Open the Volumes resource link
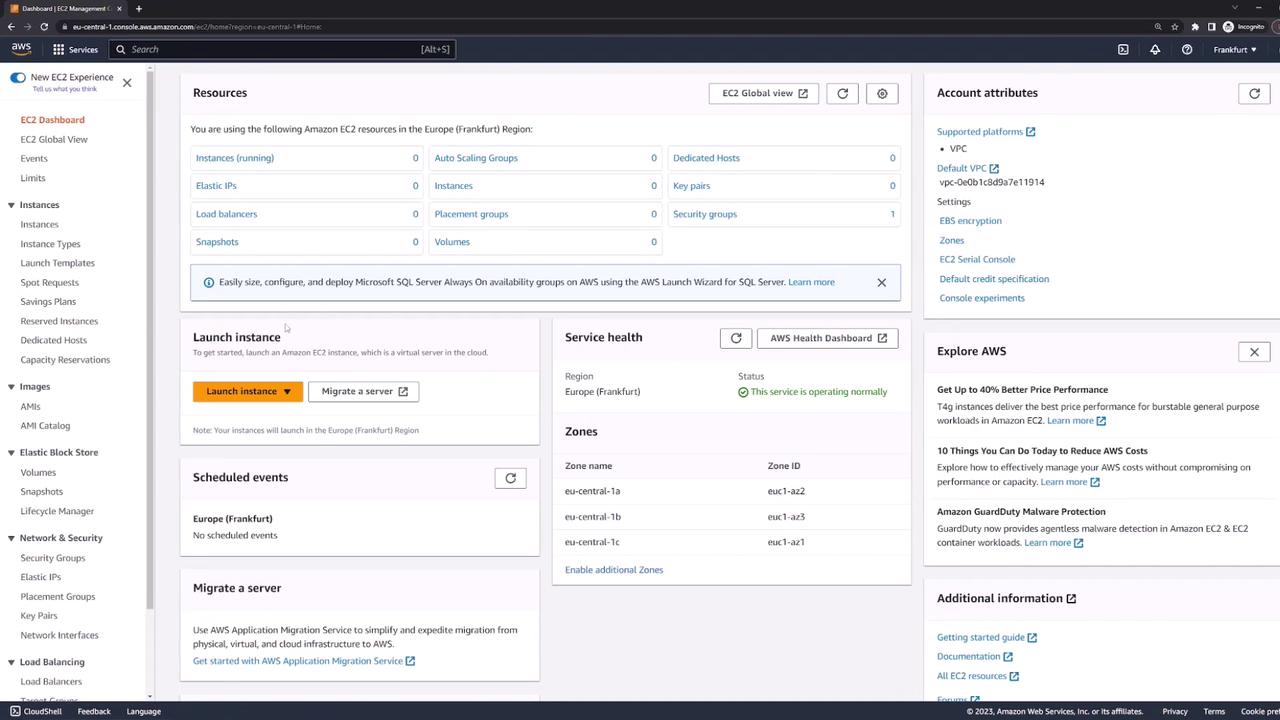Viewport: 1280px width, 720px height. (x=452, y=242)
